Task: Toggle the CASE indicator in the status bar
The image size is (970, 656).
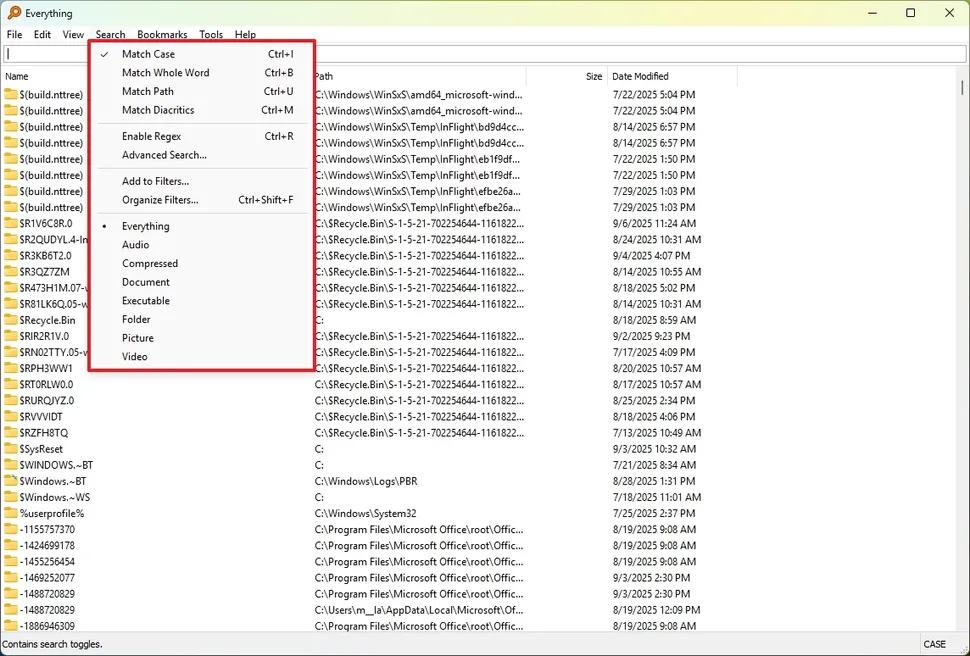Action: coord(934,644)
